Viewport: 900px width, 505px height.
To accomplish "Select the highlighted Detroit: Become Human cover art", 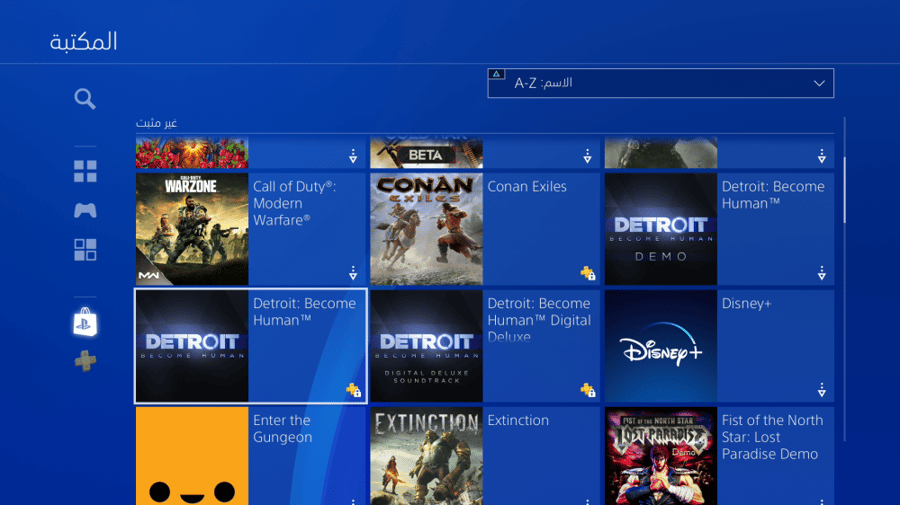I will tap(192, 346).
